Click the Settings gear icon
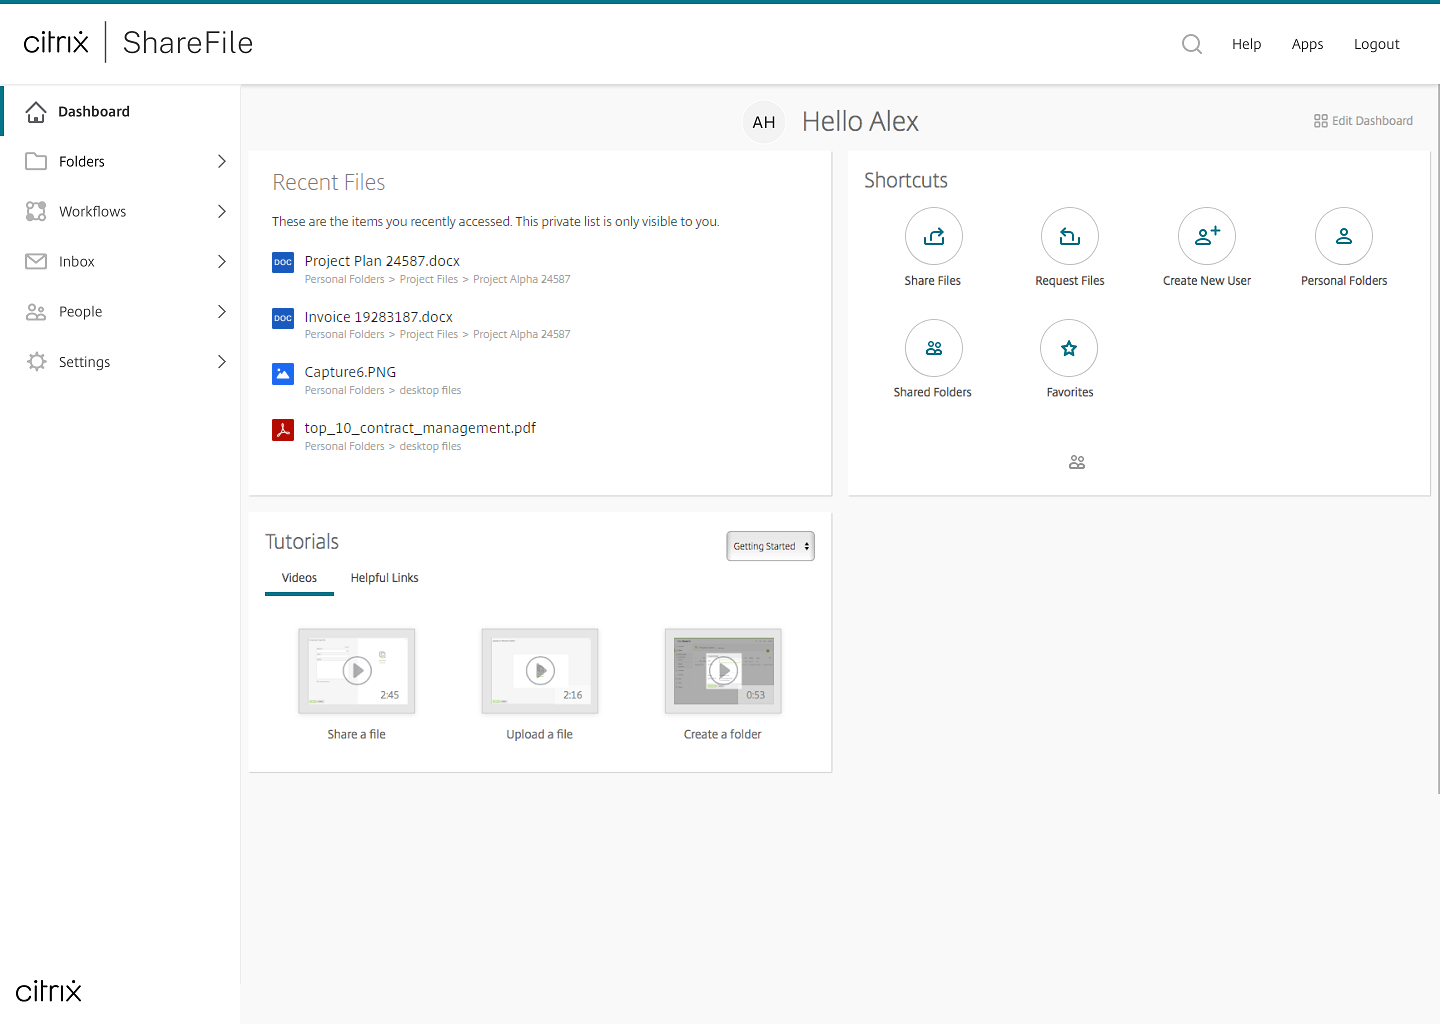Screen dimensions: 1440x1024 tap(37, 362)
